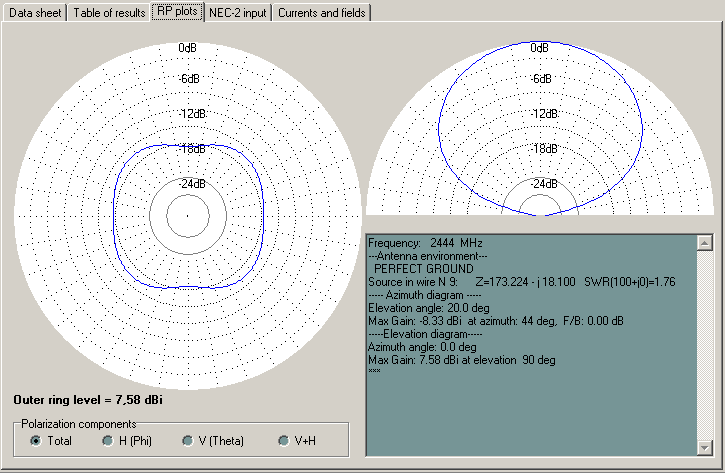Click the scrollbar track of the results box
Viewport: 725px width, 473px height.
coord(703,345)
